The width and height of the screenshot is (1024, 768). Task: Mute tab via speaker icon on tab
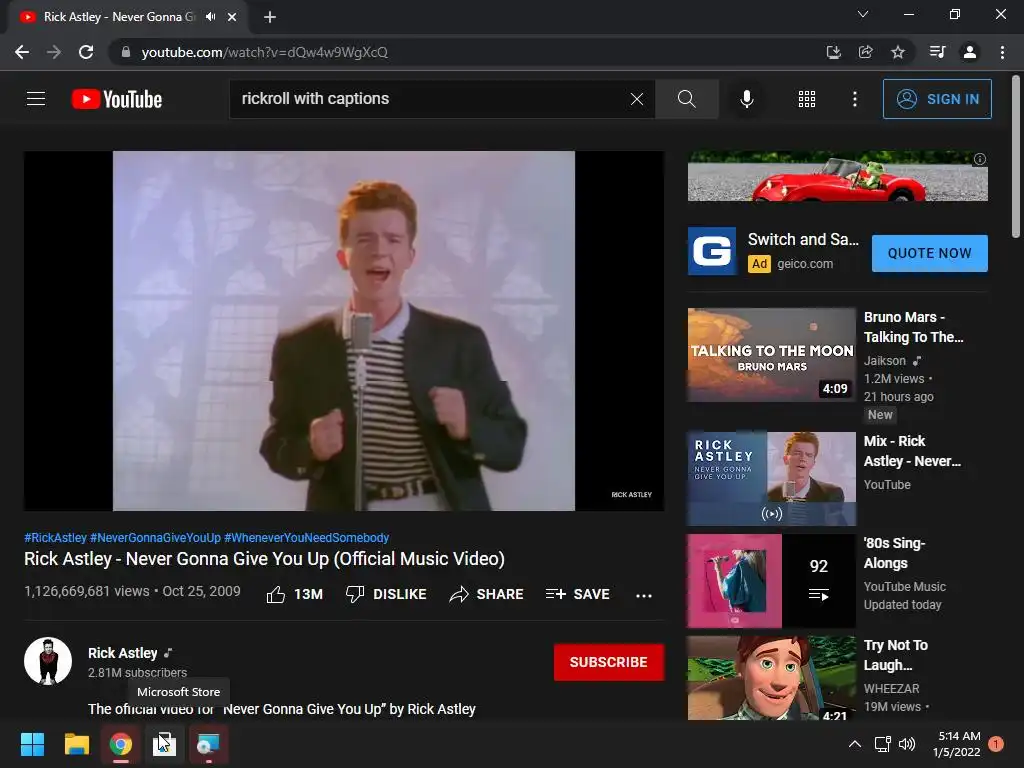coord(210,17)
